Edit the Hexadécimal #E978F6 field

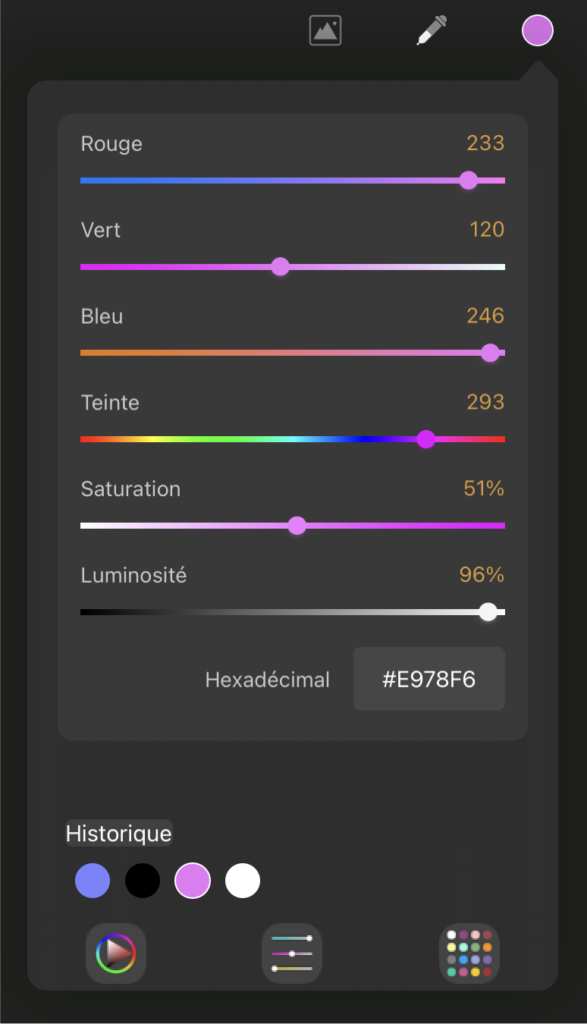point(429,679)
